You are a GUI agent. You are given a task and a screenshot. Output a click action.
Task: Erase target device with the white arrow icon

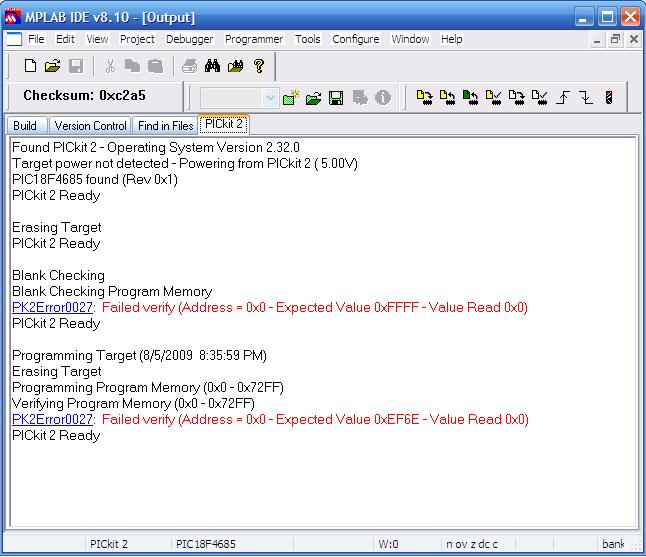[x=517, y=98]
